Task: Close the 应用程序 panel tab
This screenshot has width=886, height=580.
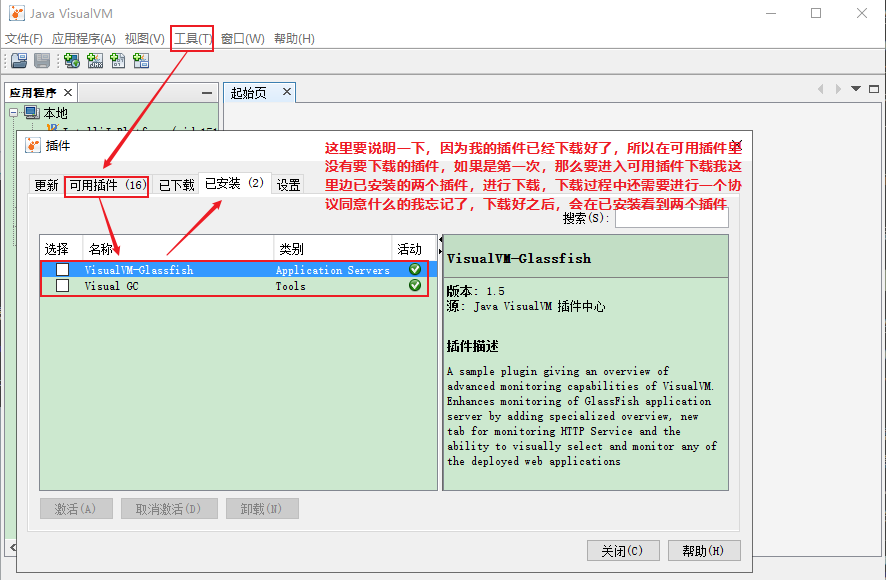Action: coord(68,93)
